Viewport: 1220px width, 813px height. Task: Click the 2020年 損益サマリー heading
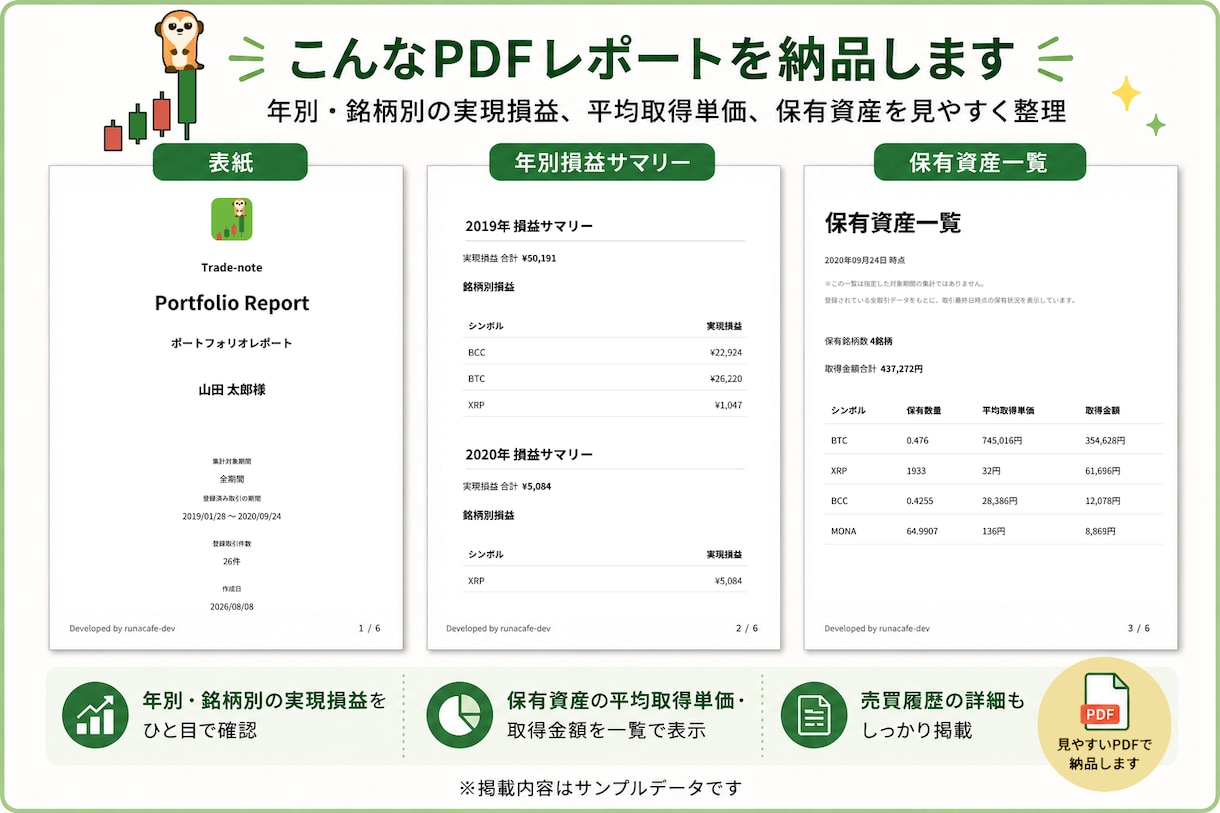click(529, 454)
